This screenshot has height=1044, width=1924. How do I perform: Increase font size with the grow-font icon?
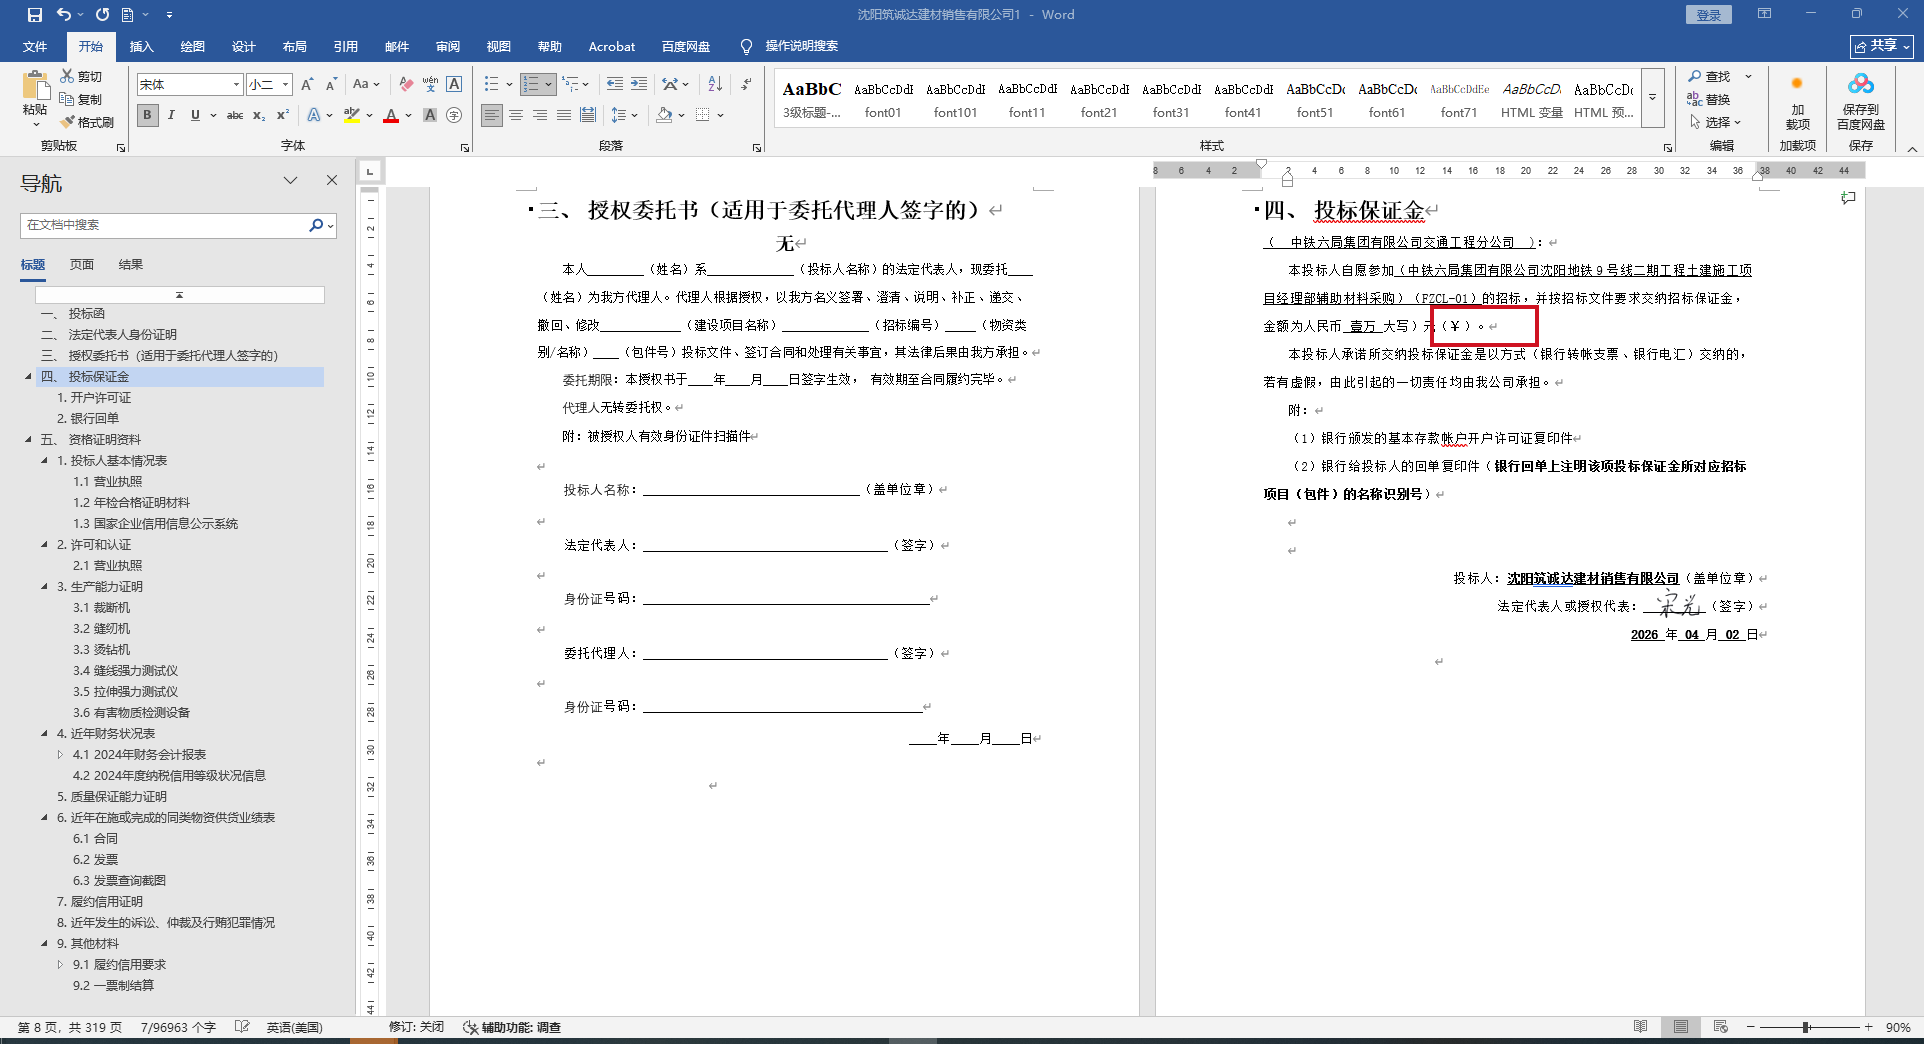[307, 84]
